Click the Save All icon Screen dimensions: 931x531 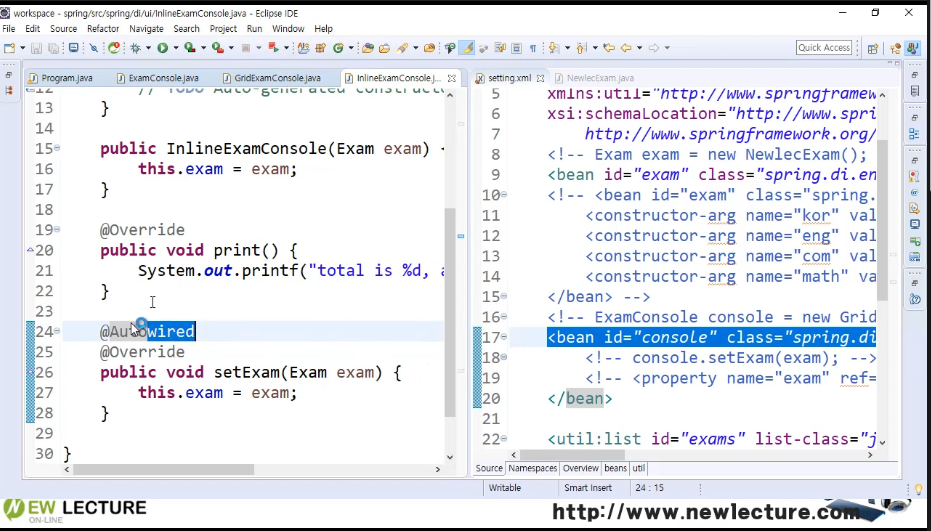point(53,48)
